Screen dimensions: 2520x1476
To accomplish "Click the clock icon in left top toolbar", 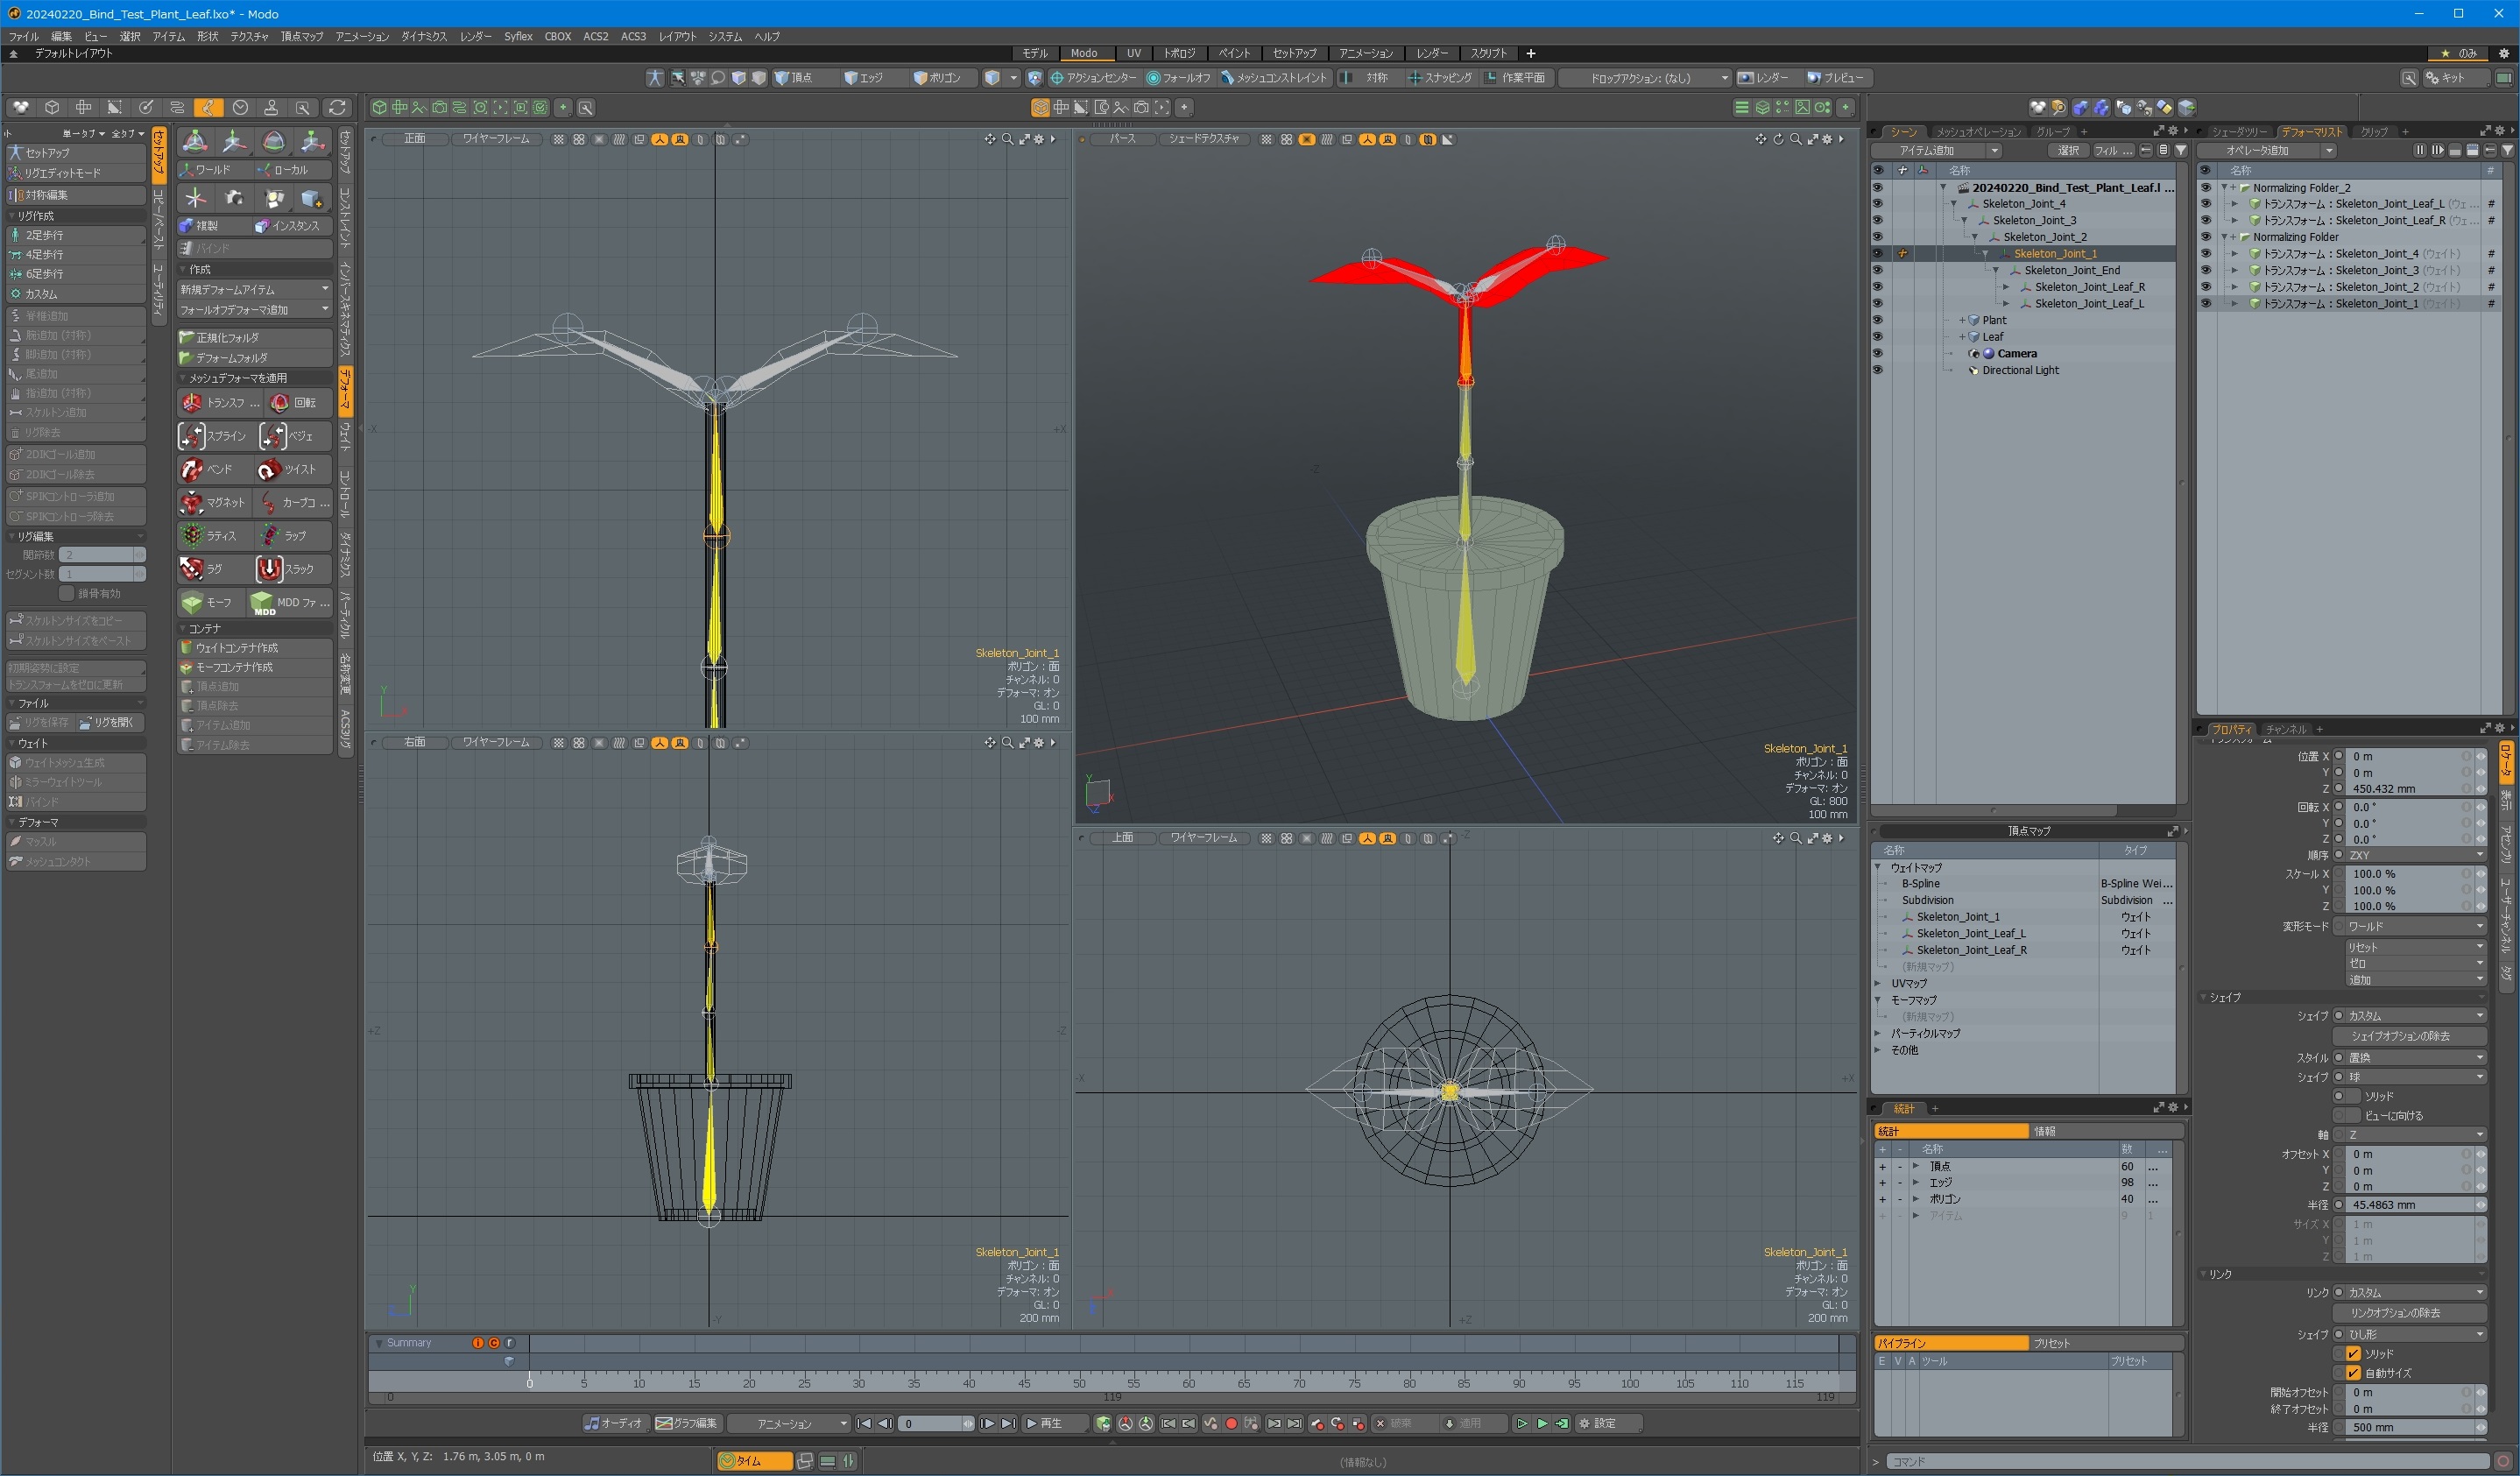I will coord(240,107).
